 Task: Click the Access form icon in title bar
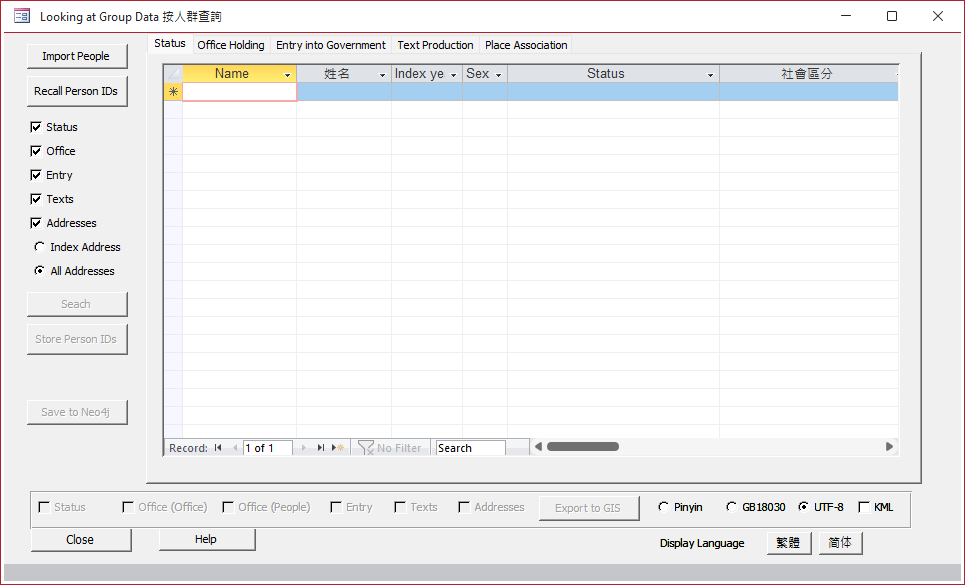pyautogui.click(x=21, y=16)
